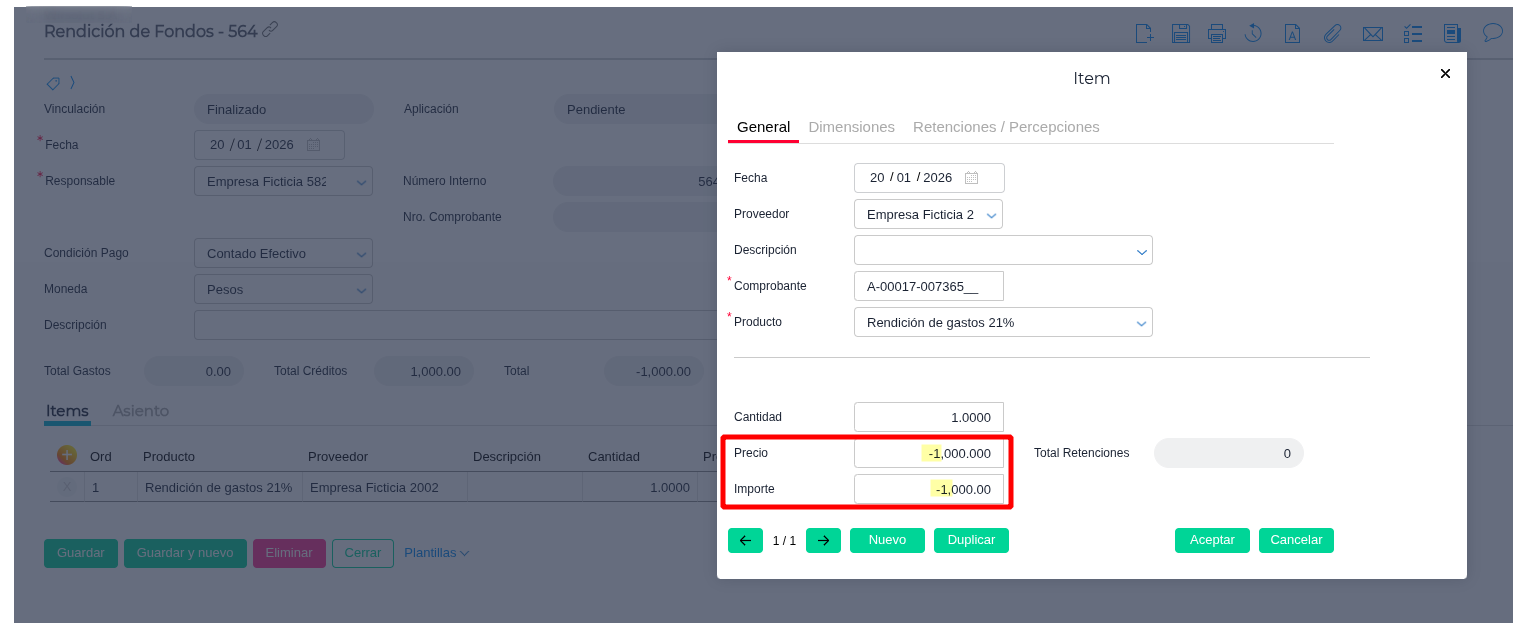Image resolution: width=1513 pixels, height=623 pixels.
Task: Open the speech bubble comments icon
Action: point(1492,33)
